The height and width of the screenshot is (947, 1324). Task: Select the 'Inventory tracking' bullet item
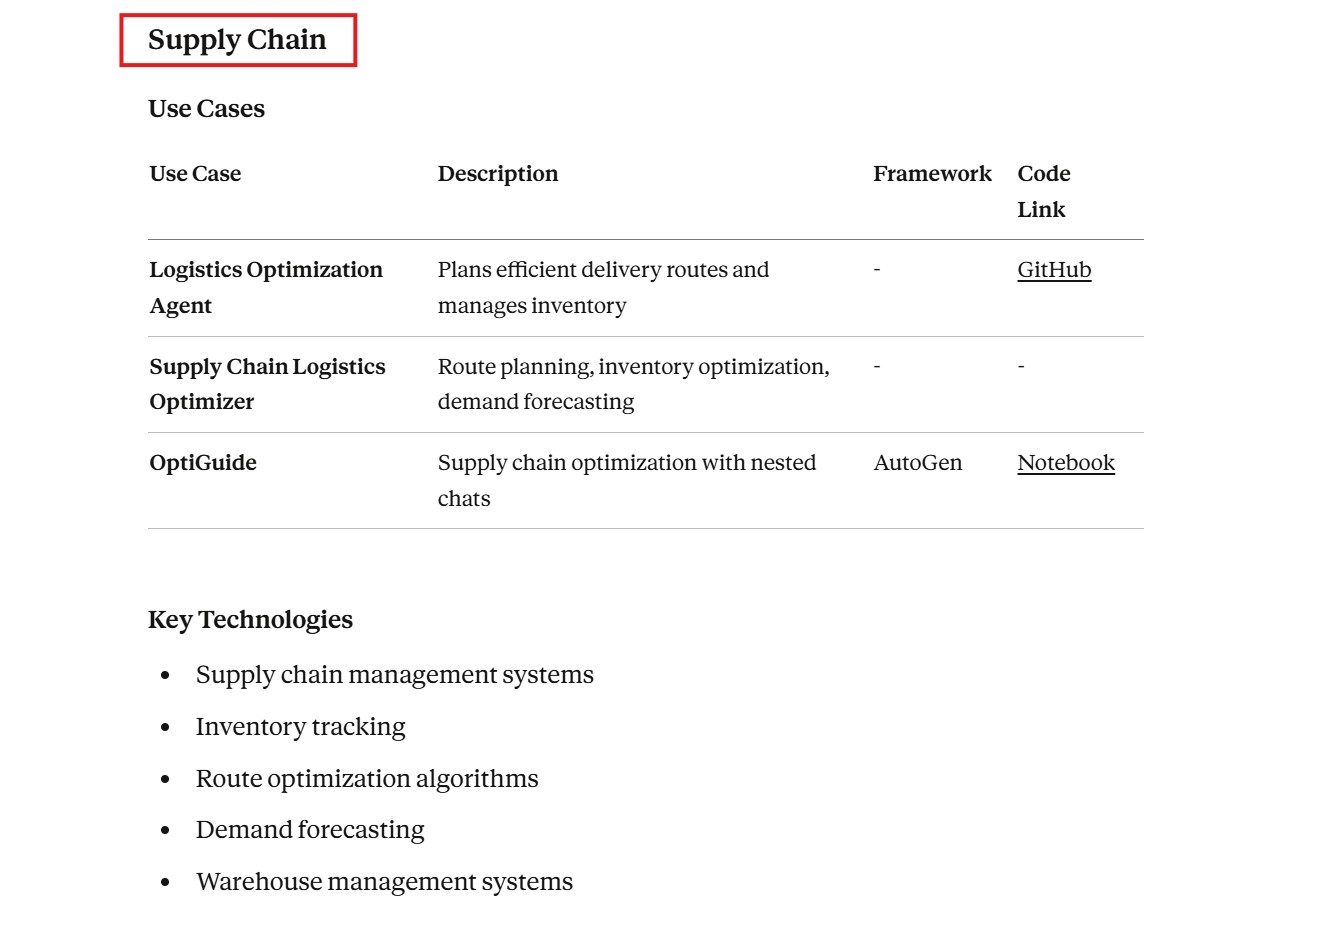tap(300, 727)
